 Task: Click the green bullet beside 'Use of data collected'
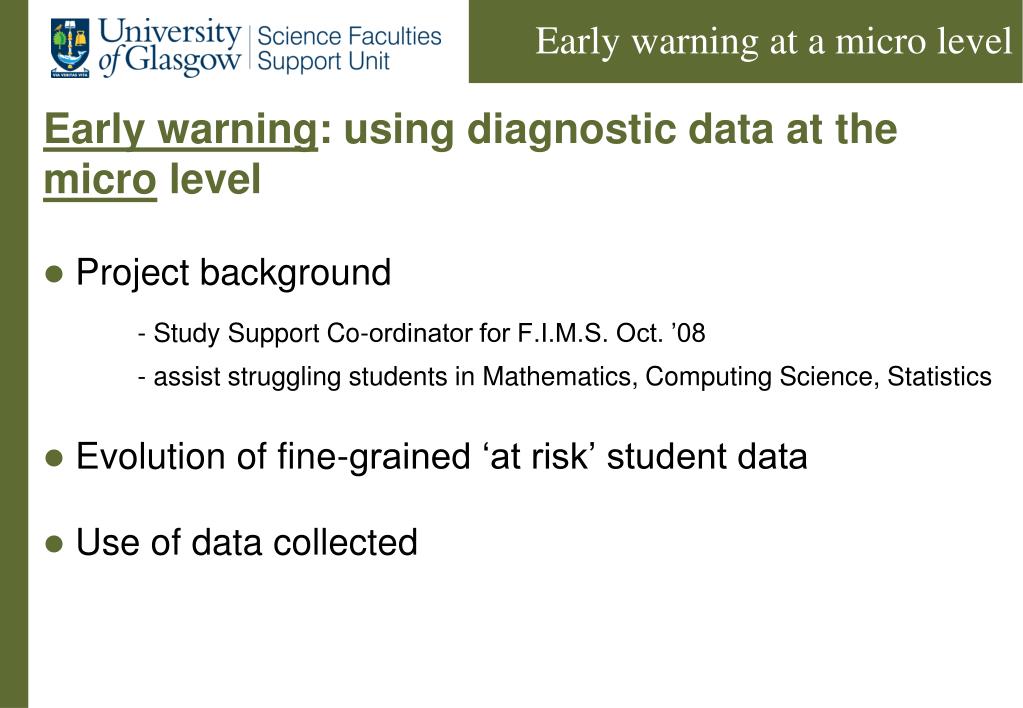click(55, 544)
